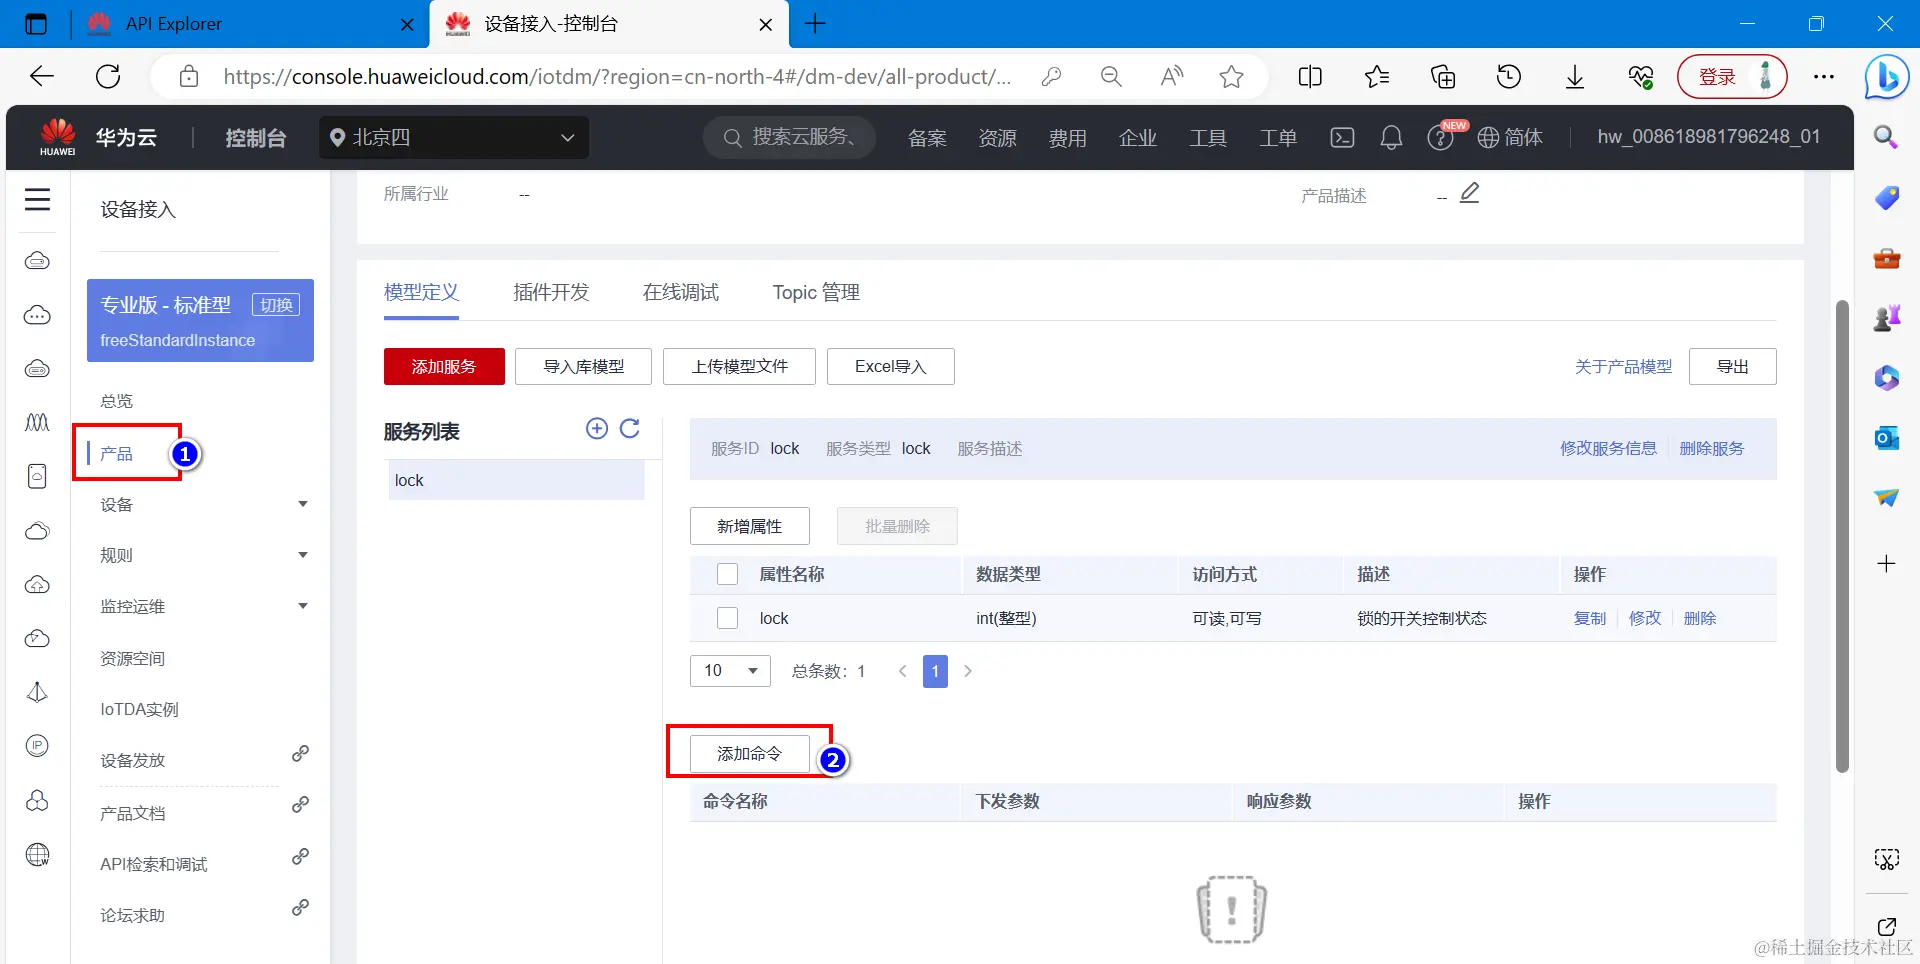Click the link icon next to 论坛求助
The image size is (1920, 964).
pyautogui.click(x=300, y=908)
